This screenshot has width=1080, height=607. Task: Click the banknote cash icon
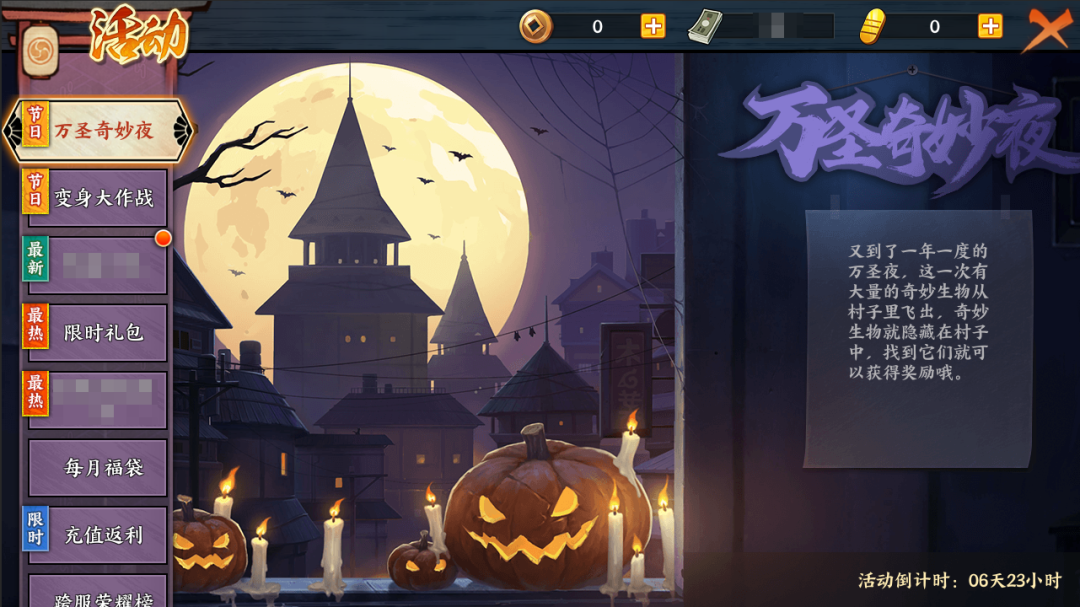pyautogui.click(x=705, y=27)
